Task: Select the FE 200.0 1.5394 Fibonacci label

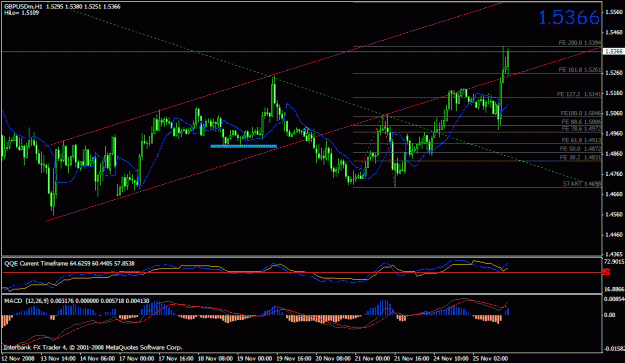Action: 580,43
